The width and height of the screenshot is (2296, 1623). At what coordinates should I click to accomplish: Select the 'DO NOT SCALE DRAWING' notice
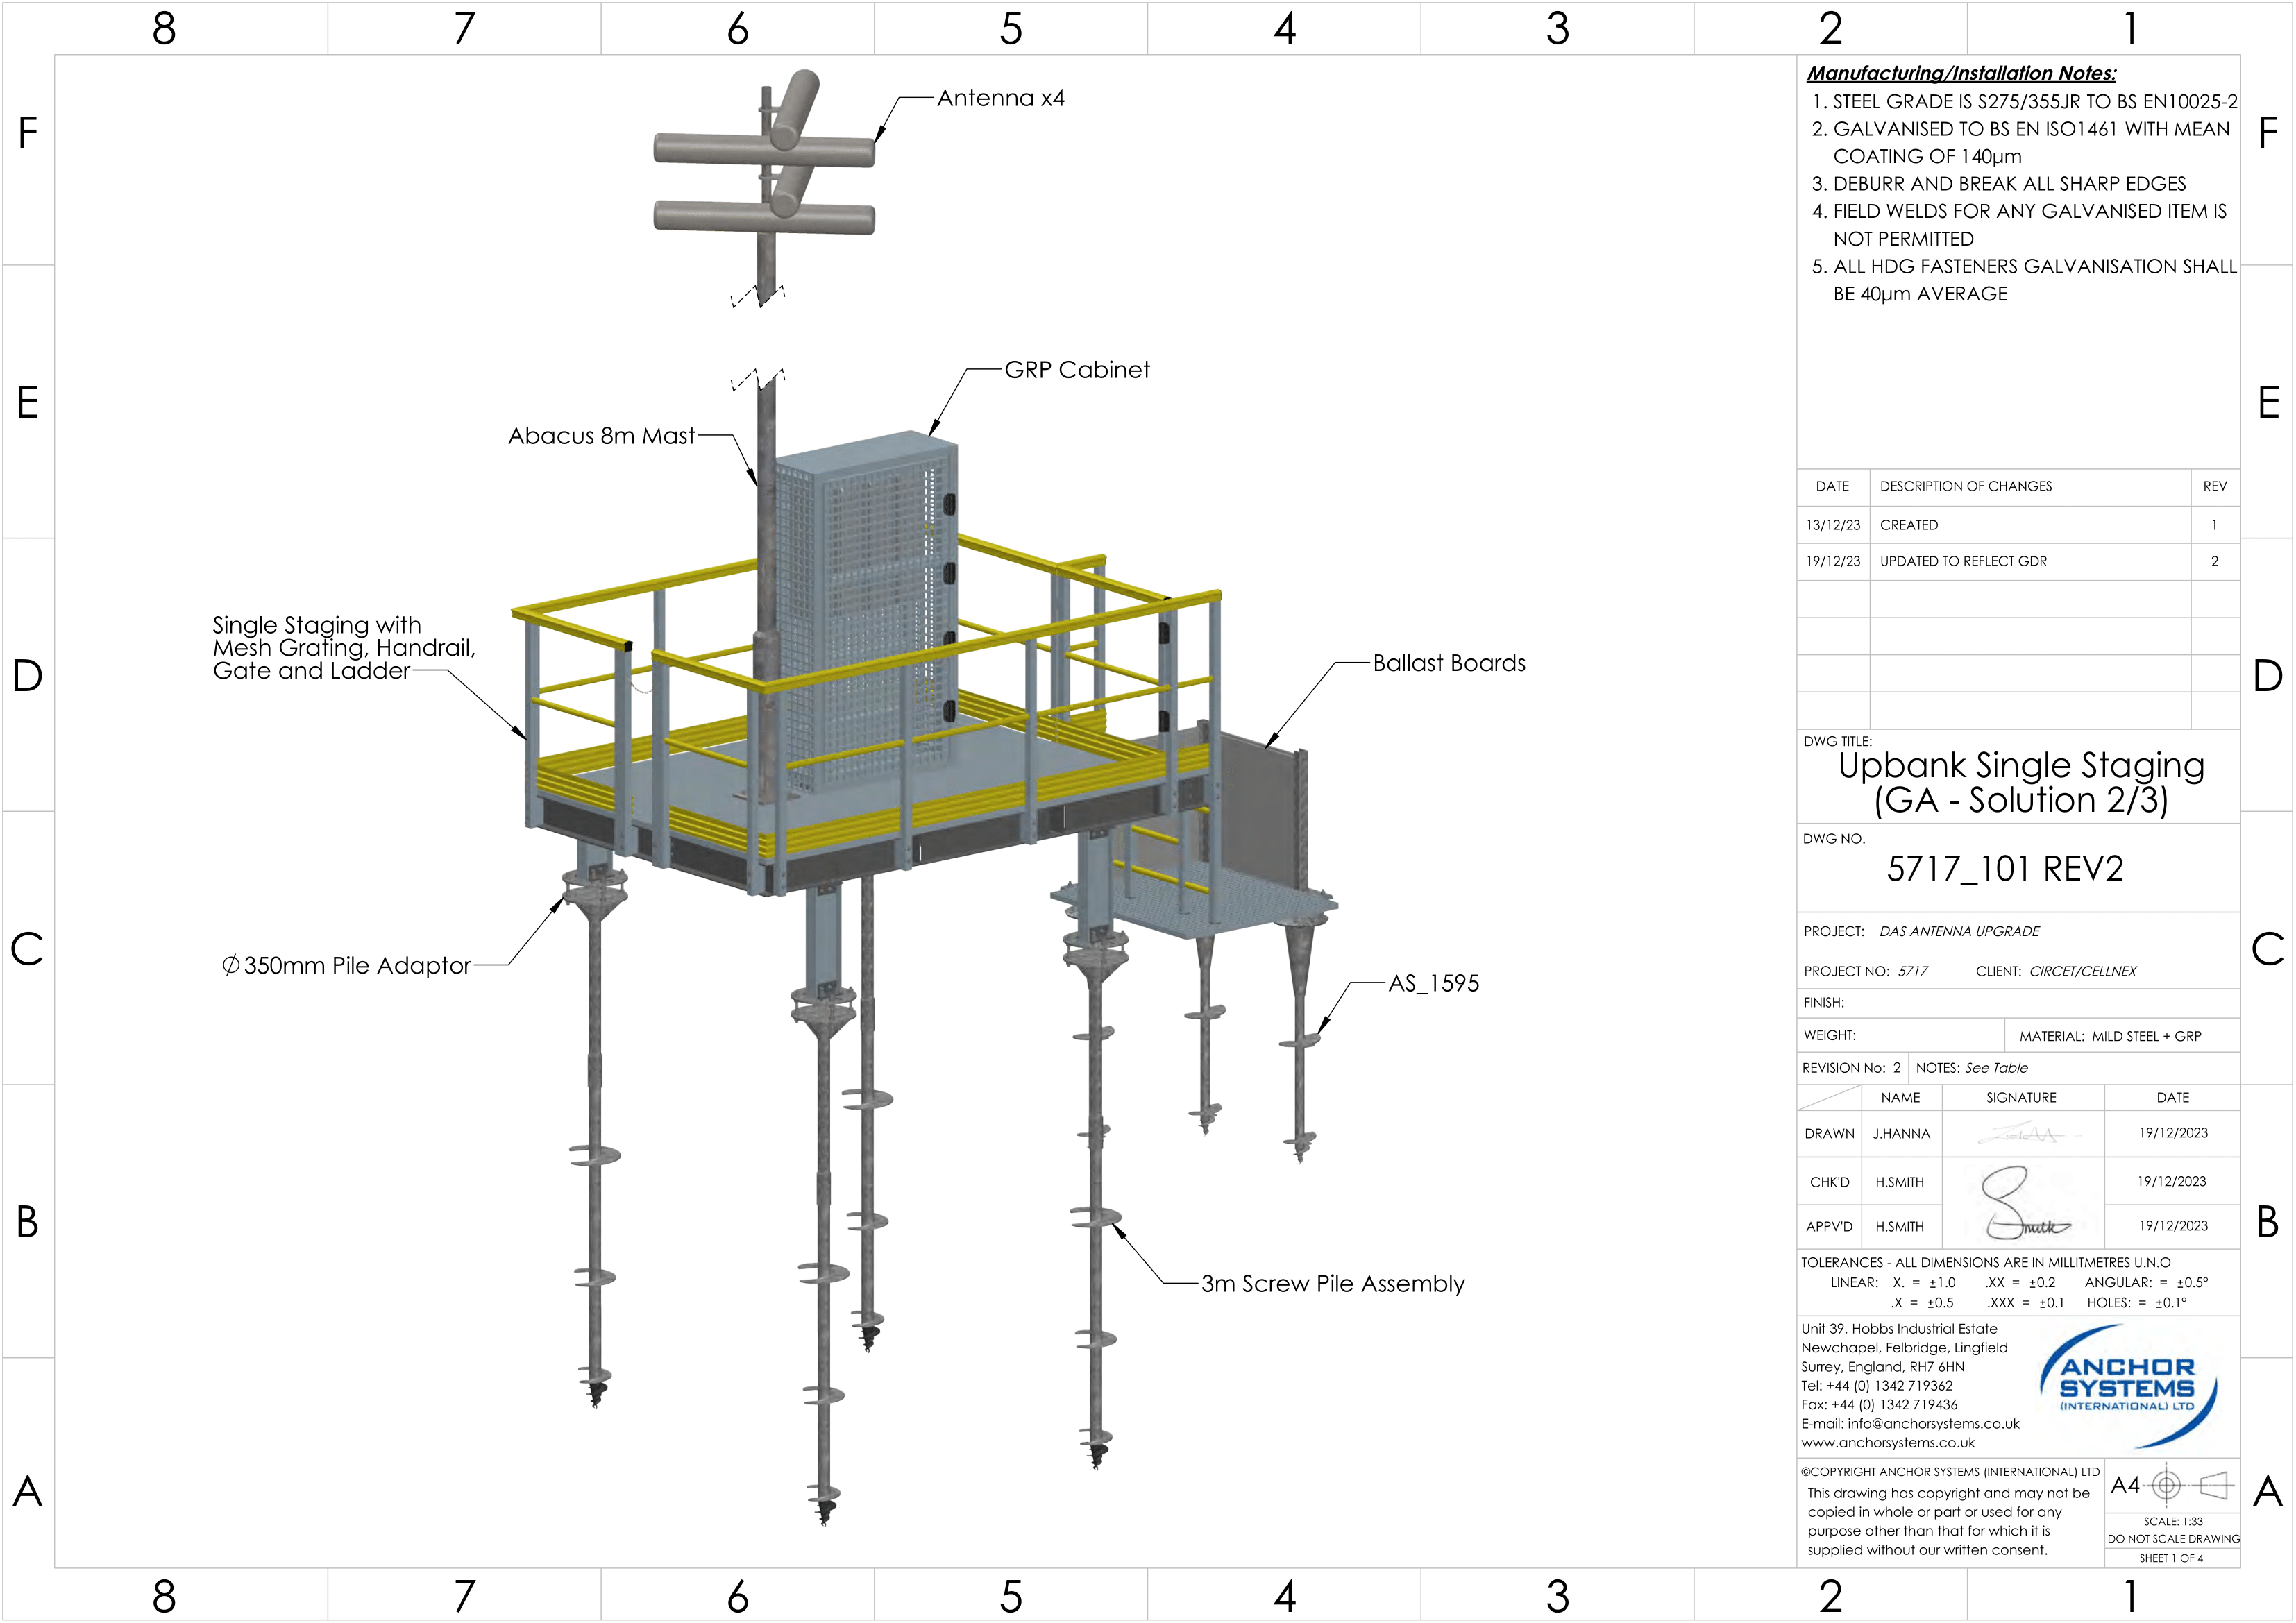point(2173,1540)
